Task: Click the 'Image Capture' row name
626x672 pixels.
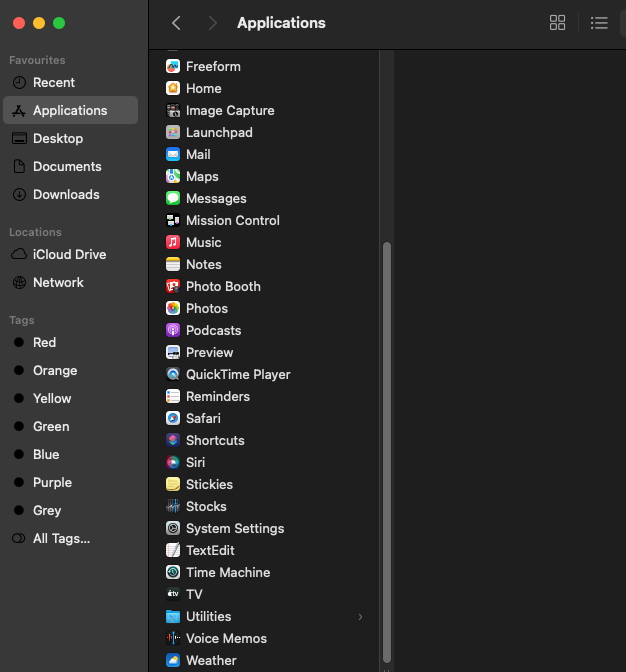Action: point(230,111)
